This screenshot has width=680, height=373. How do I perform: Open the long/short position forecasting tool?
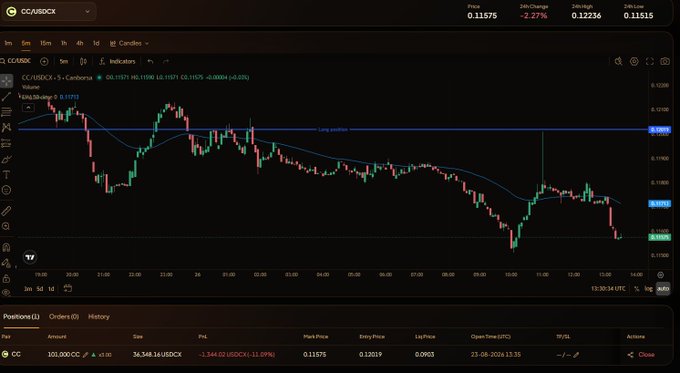(x=7, y=143)
